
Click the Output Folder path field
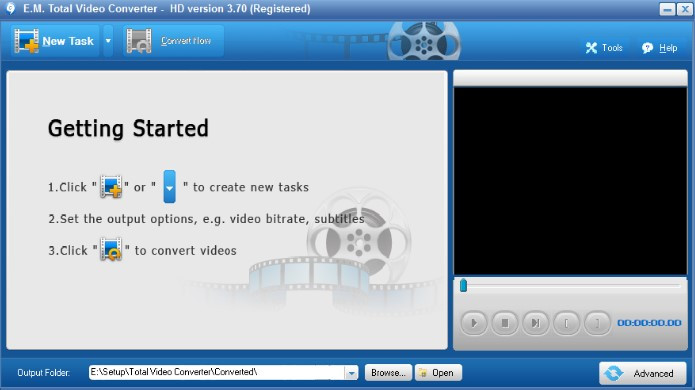coord(217,372)
